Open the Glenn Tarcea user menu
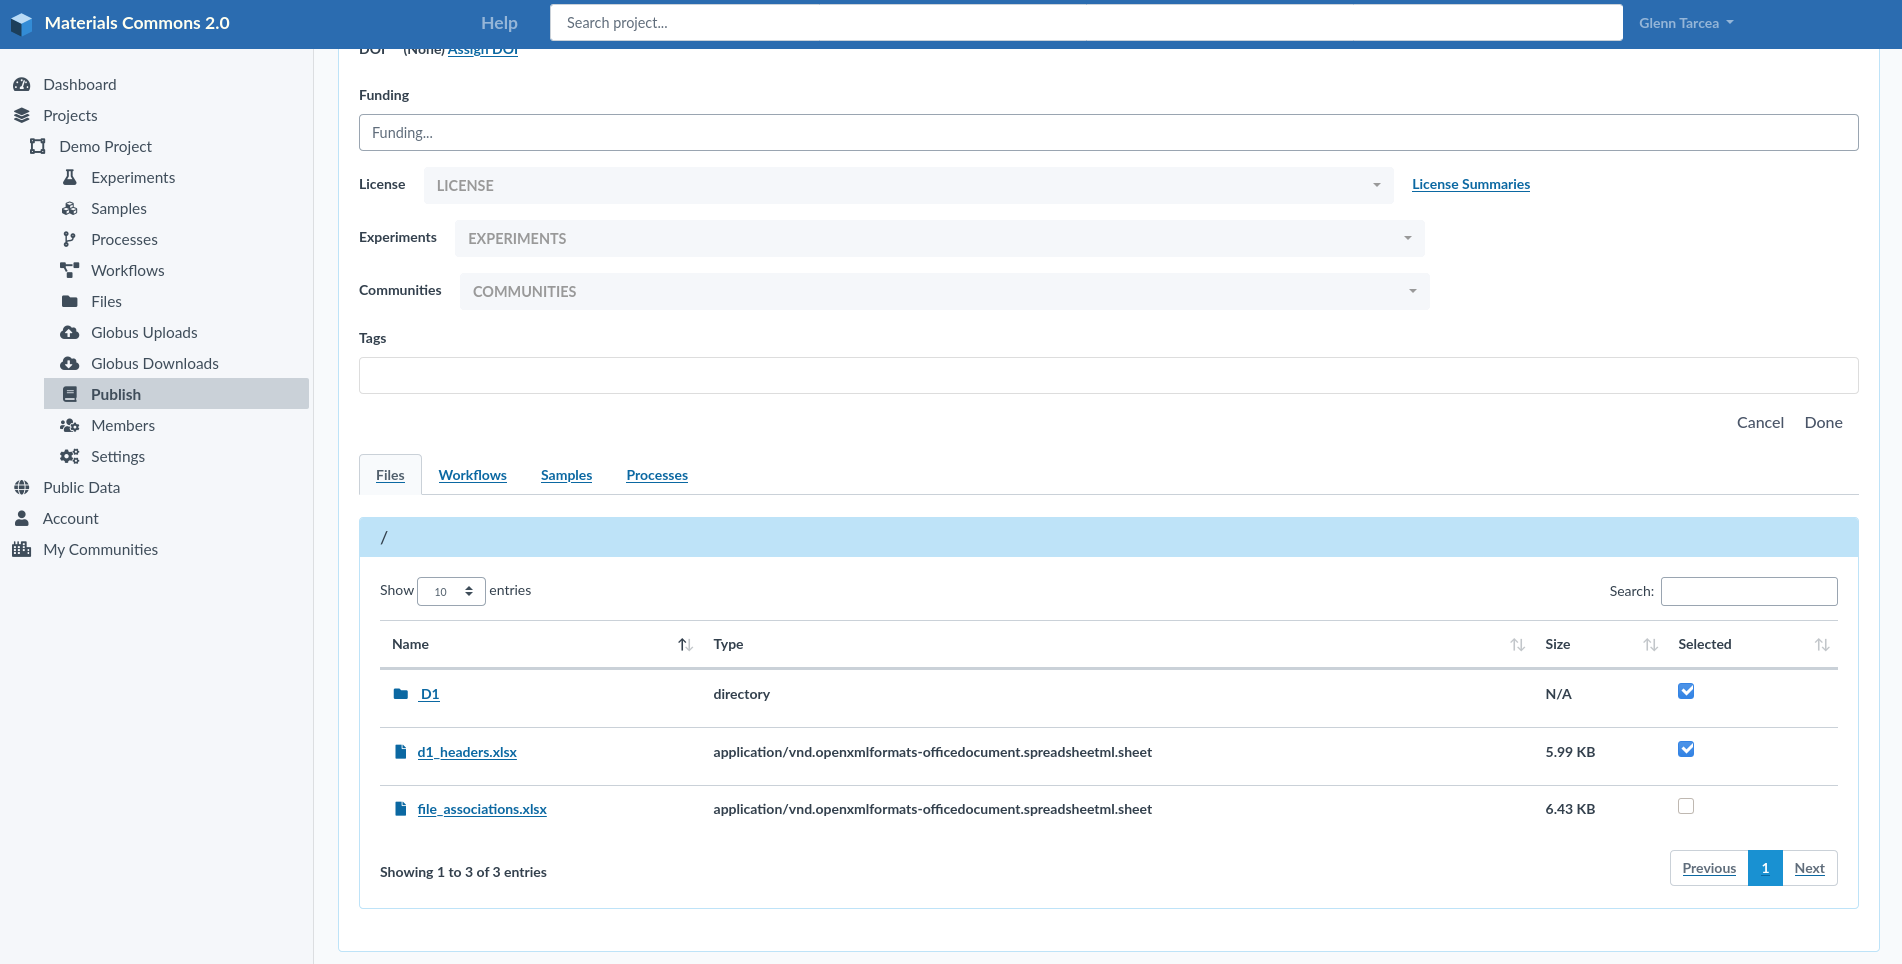 (1686, 23)
